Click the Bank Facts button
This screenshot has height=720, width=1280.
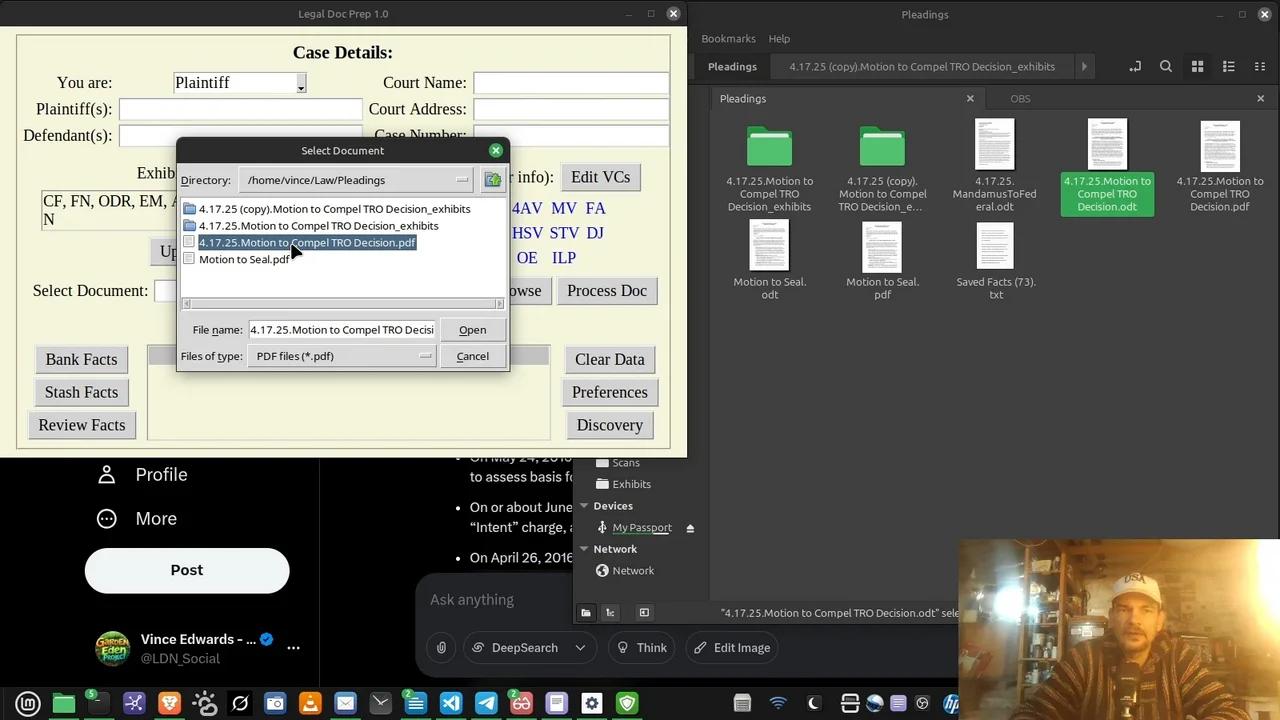click(x=81, y=359)
